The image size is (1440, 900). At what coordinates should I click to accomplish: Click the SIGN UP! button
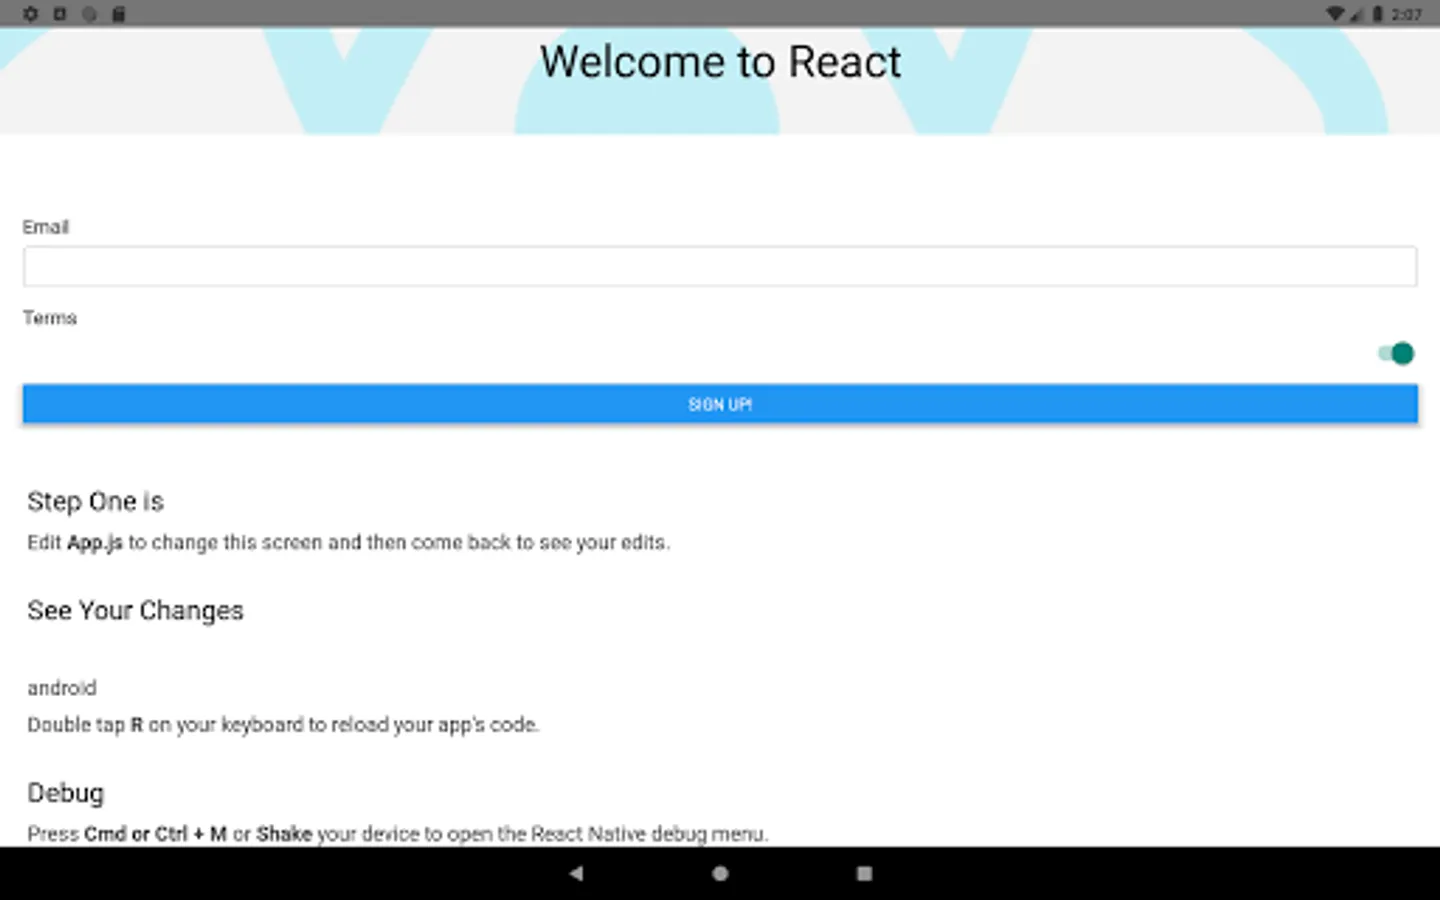[720, 404]
